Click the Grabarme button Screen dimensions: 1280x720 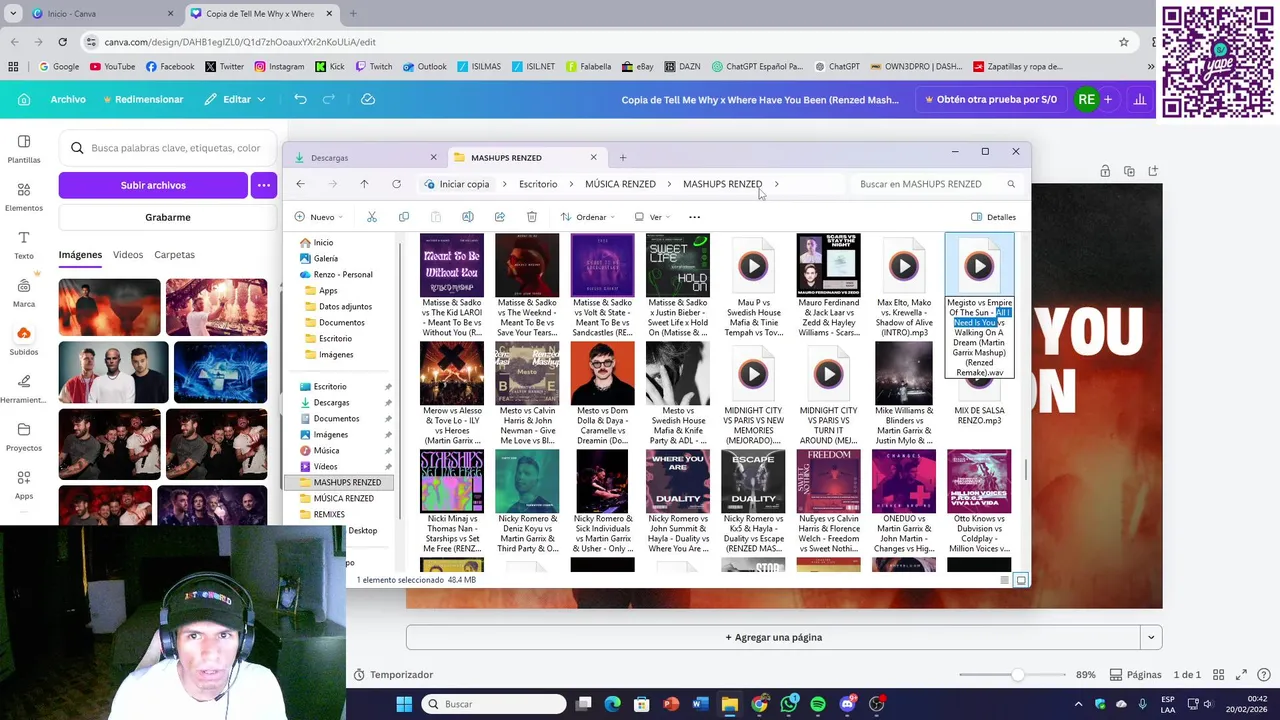pyautogui.click(x=167, y=217)
